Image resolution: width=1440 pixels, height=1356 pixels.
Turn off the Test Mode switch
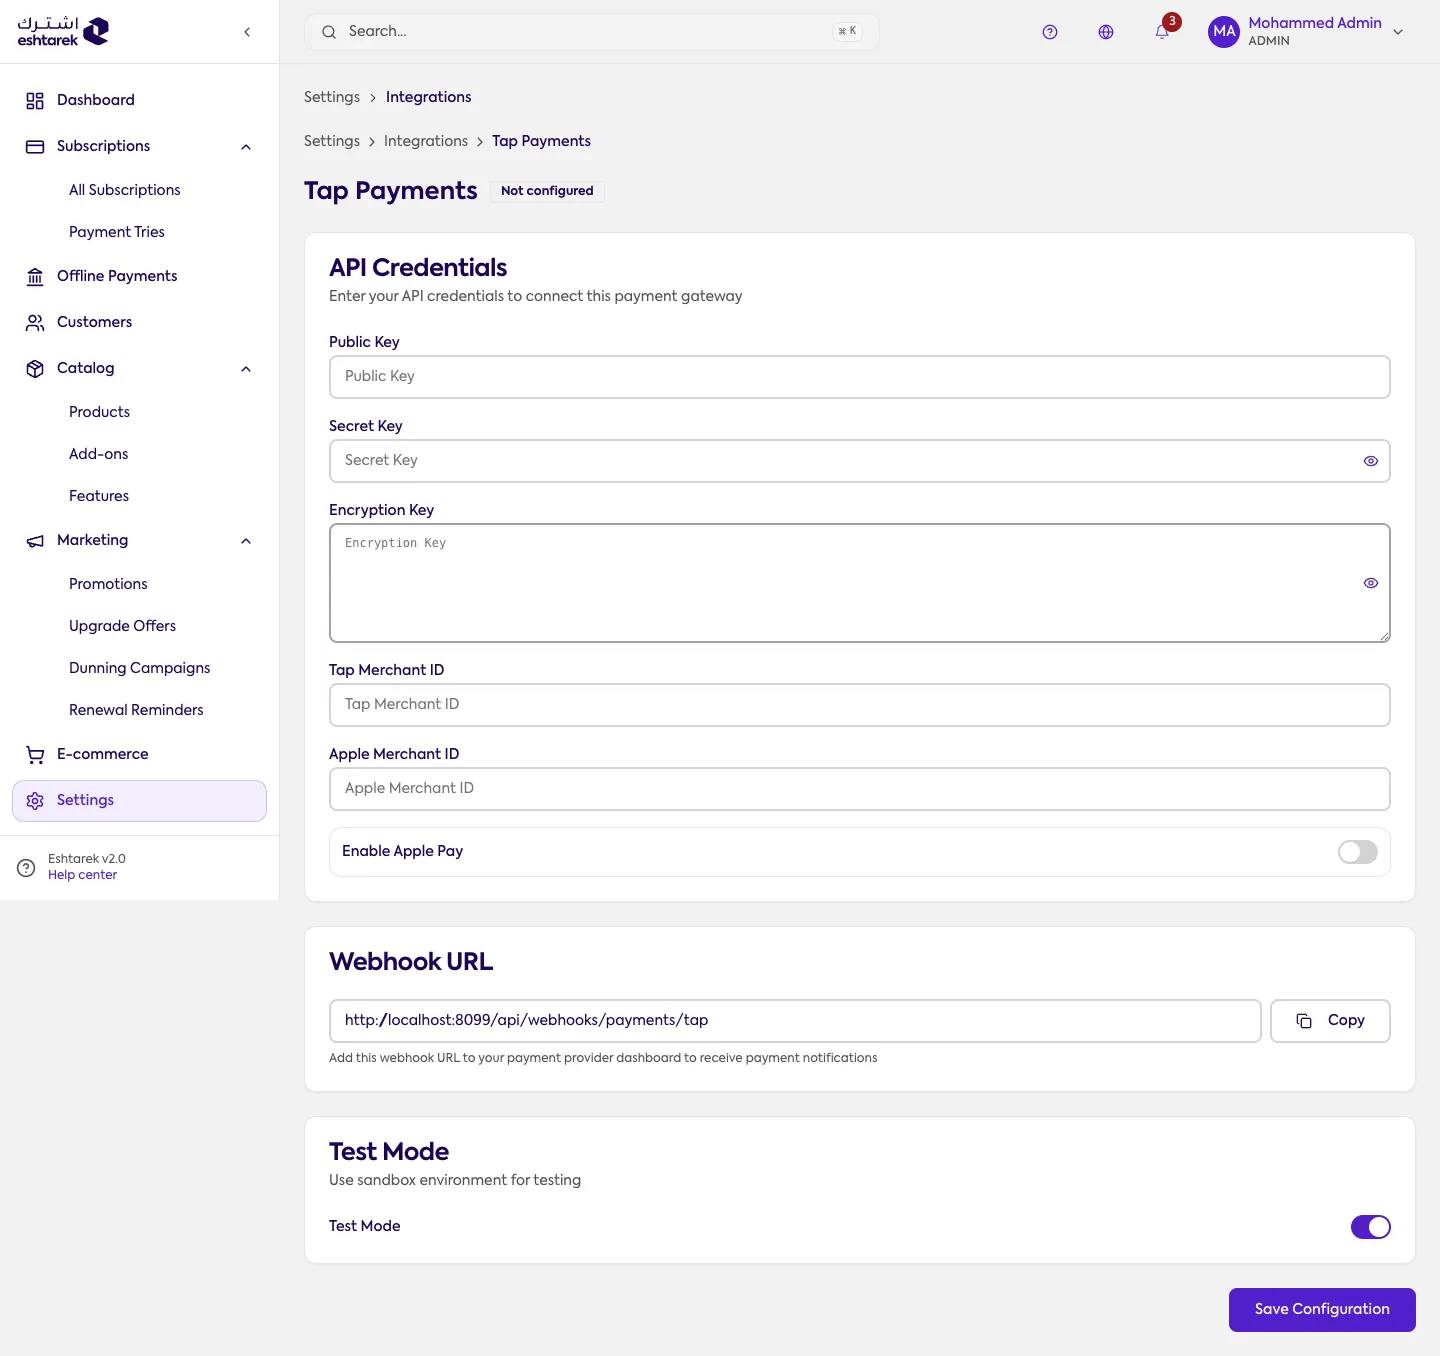[x=1371, y=1227]
